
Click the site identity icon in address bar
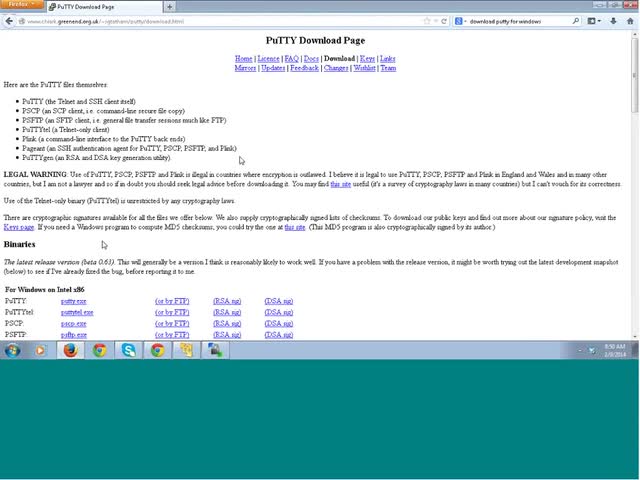22,21
